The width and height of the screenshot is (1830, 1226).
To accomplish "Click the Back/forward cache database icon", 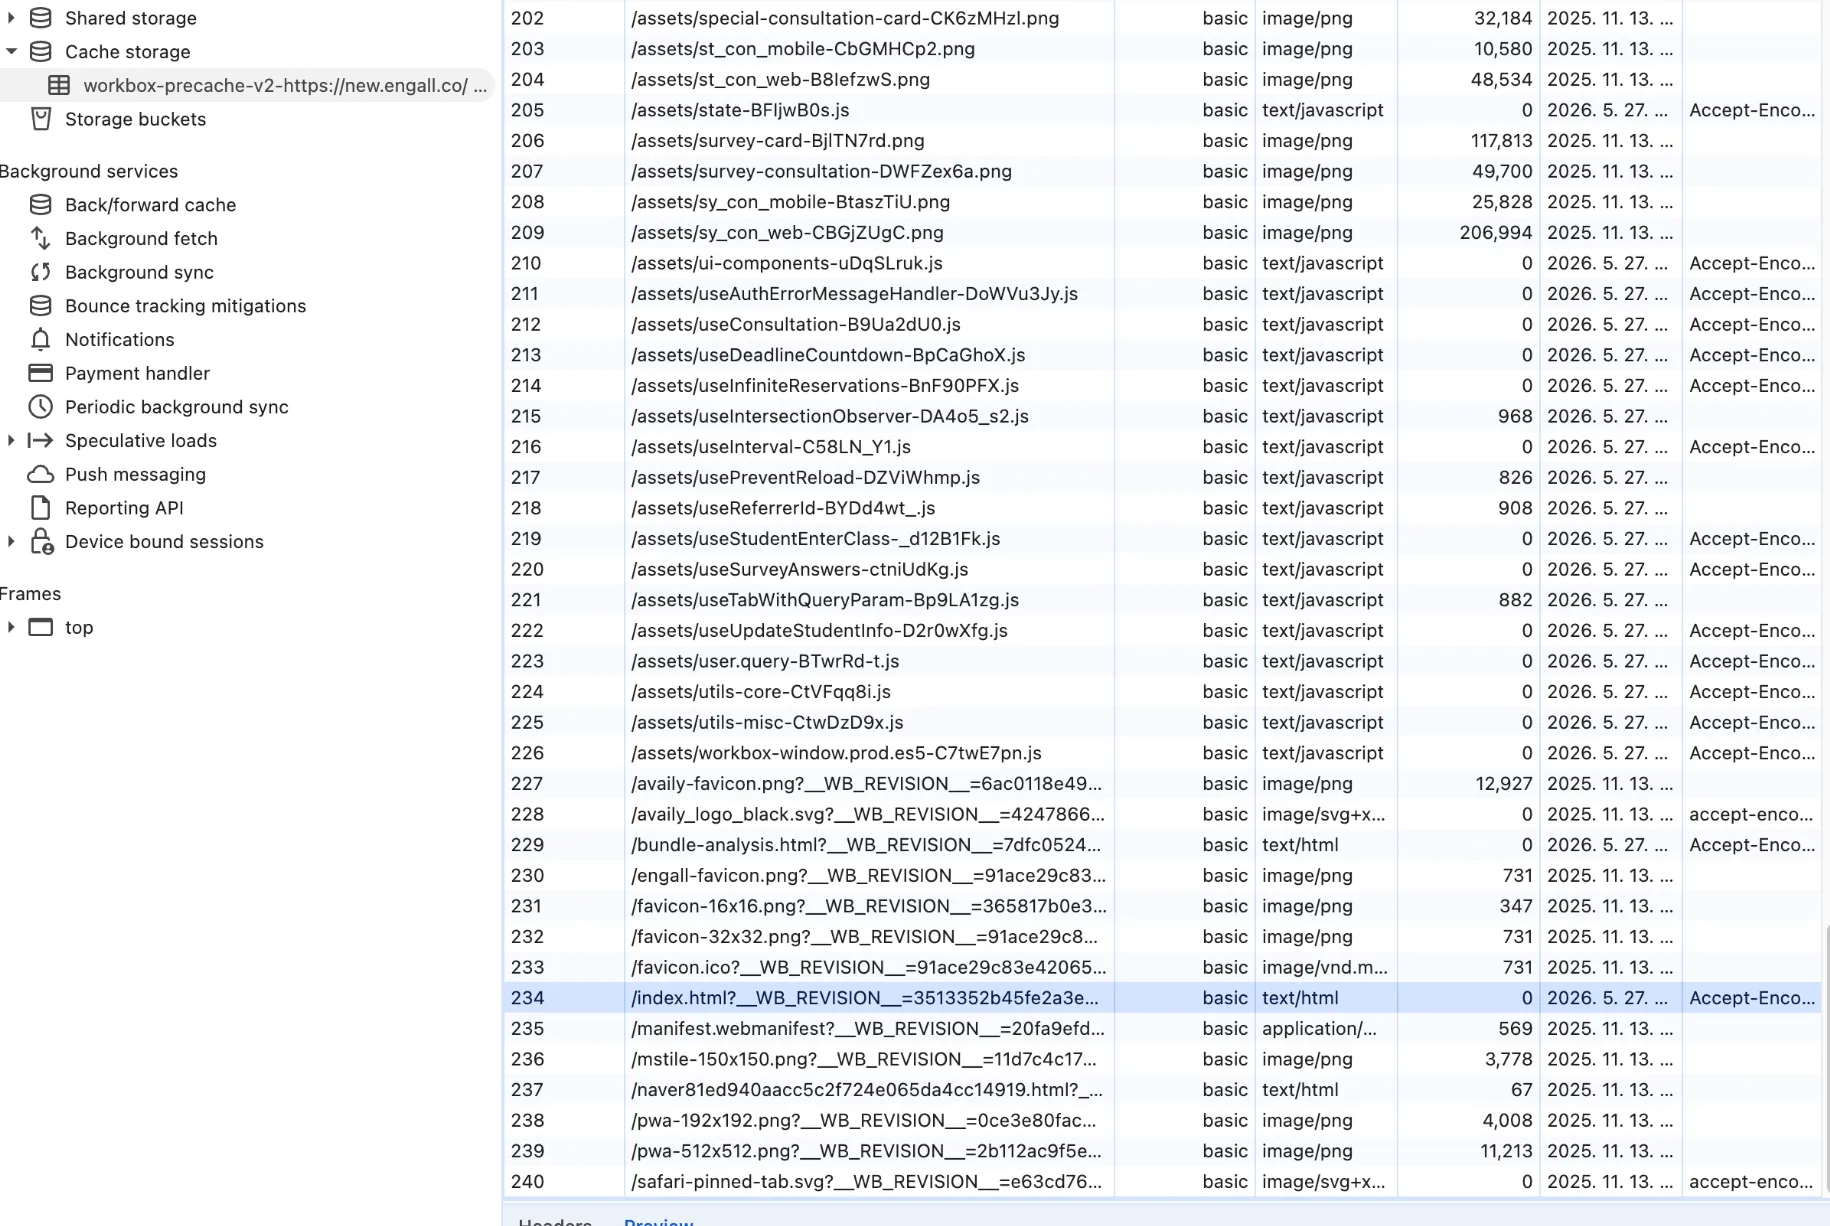I will point(40,205).
